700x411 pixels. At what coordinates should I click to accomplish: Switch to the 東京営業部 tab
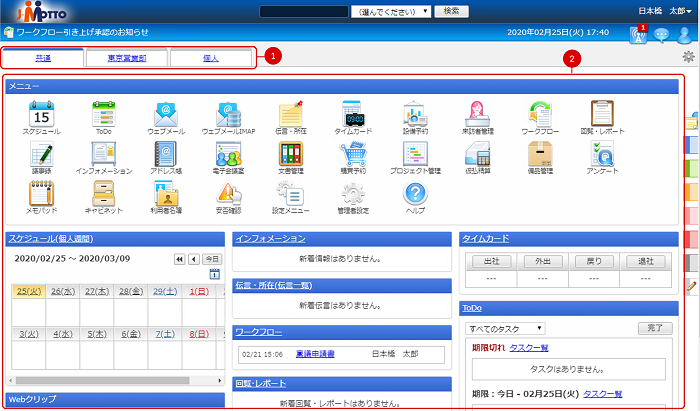point(127,58)
